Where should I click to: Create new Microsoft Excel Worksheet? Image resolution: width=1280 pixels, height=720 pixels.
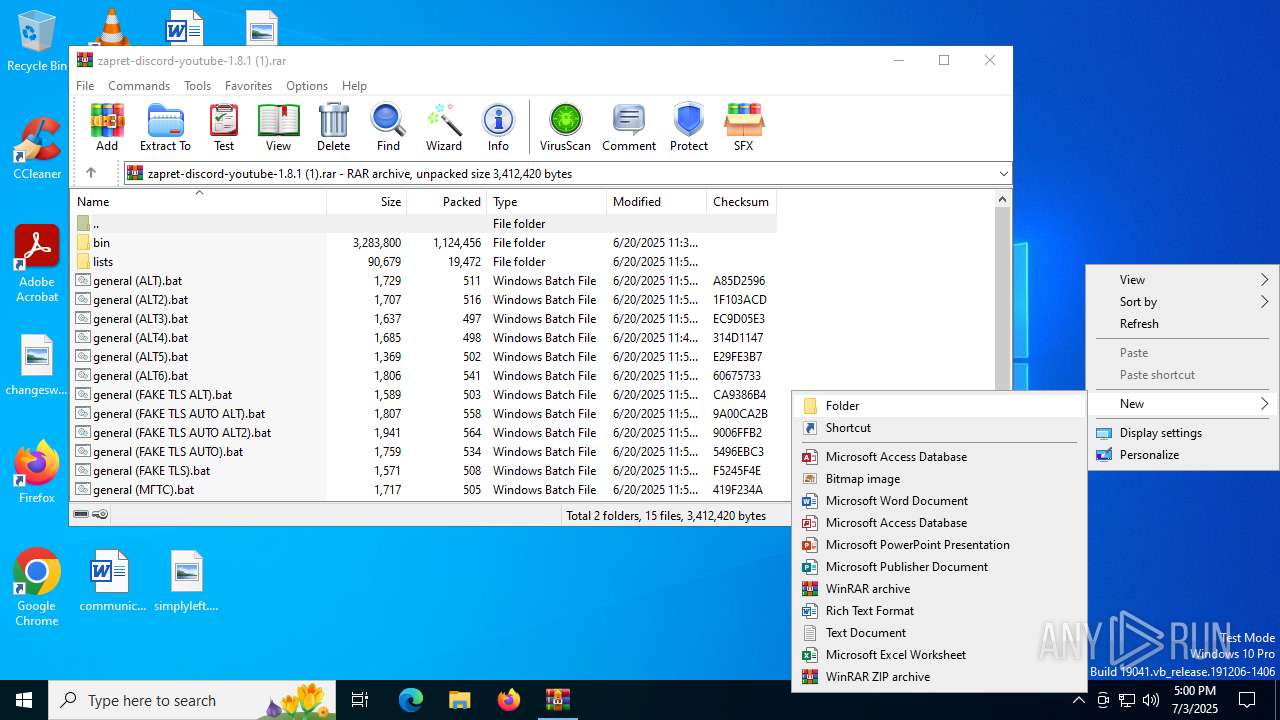(939, 655)
